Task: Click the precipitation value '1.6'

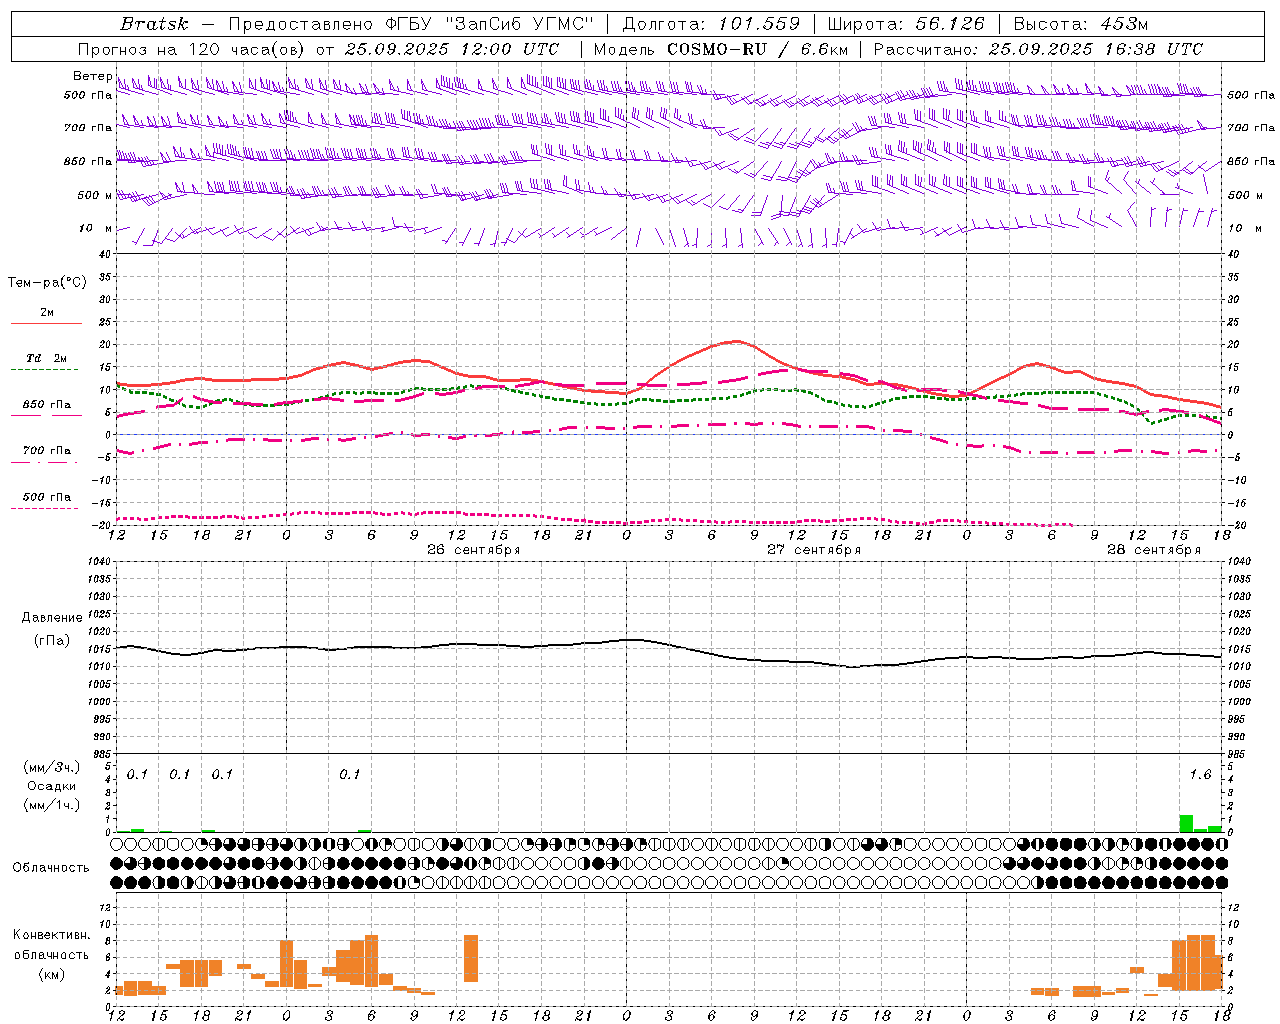Action: [1200, 775]
